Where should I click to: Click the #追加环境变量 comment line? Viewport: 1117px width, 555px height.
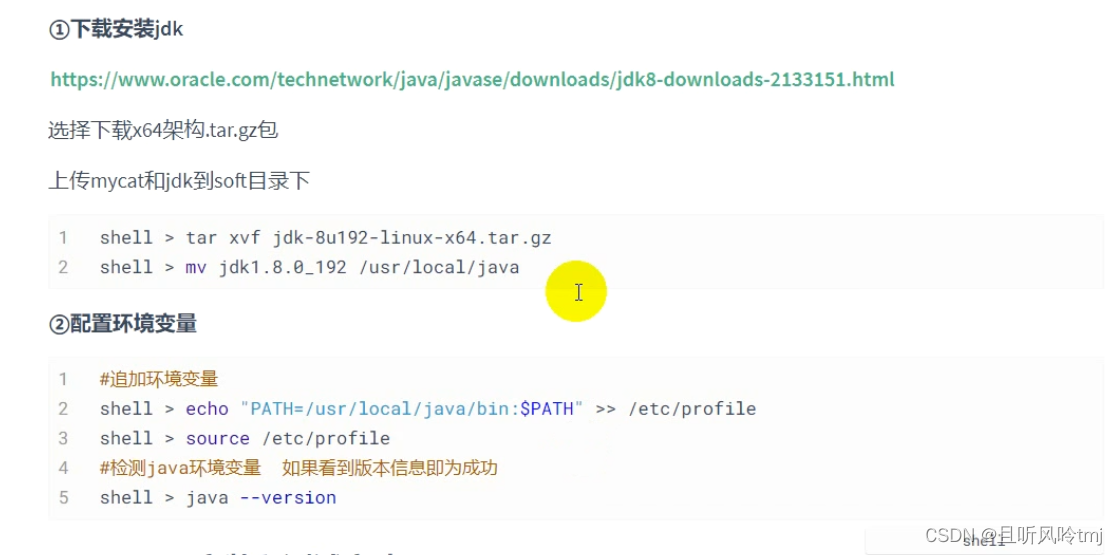pos(159,379)
